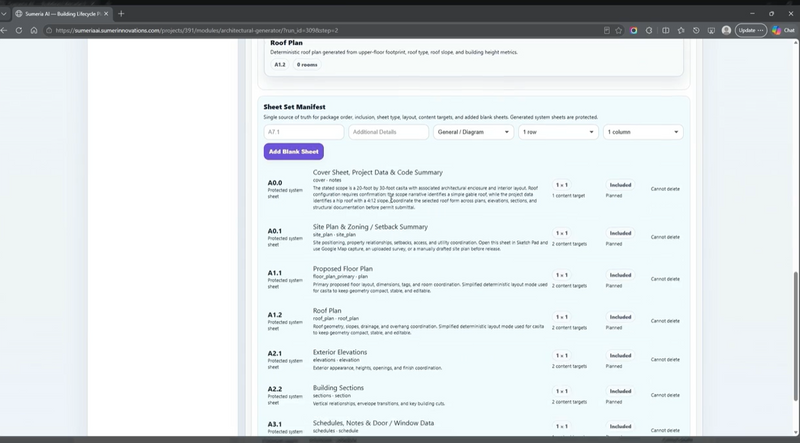This screenshot has height=443, width=800.
Task: Bookmark this page with the star icon
Action: (618, 30)
